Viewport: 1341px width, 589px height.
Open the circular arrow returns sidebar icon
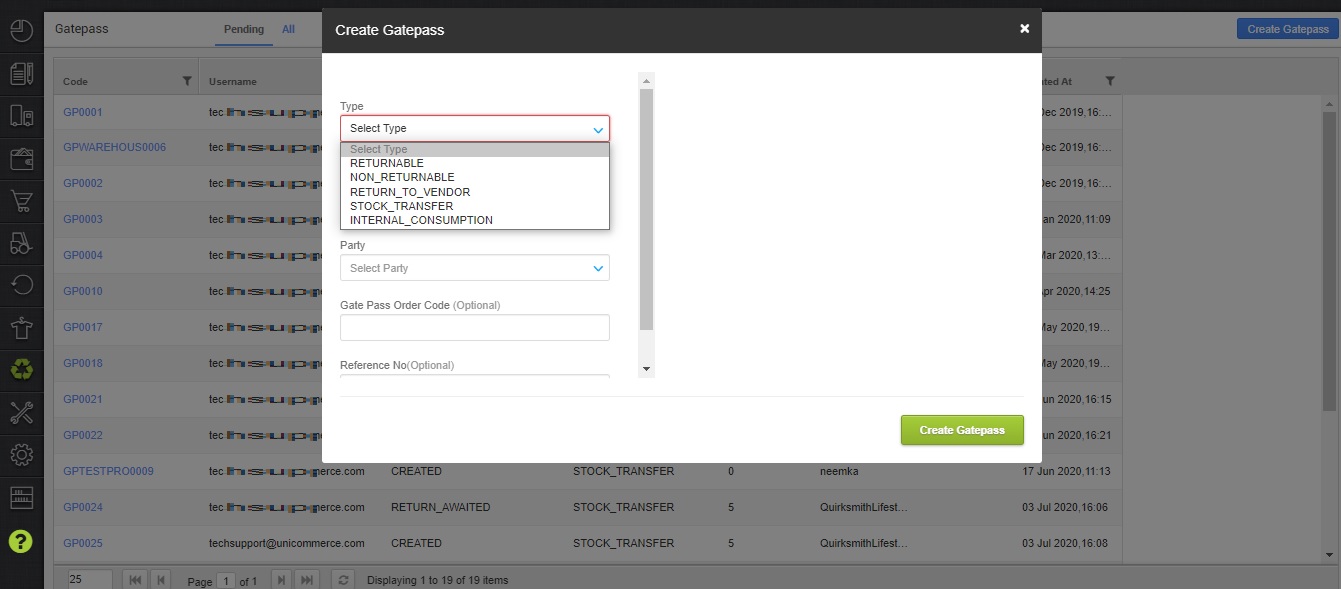click(22, 285)
